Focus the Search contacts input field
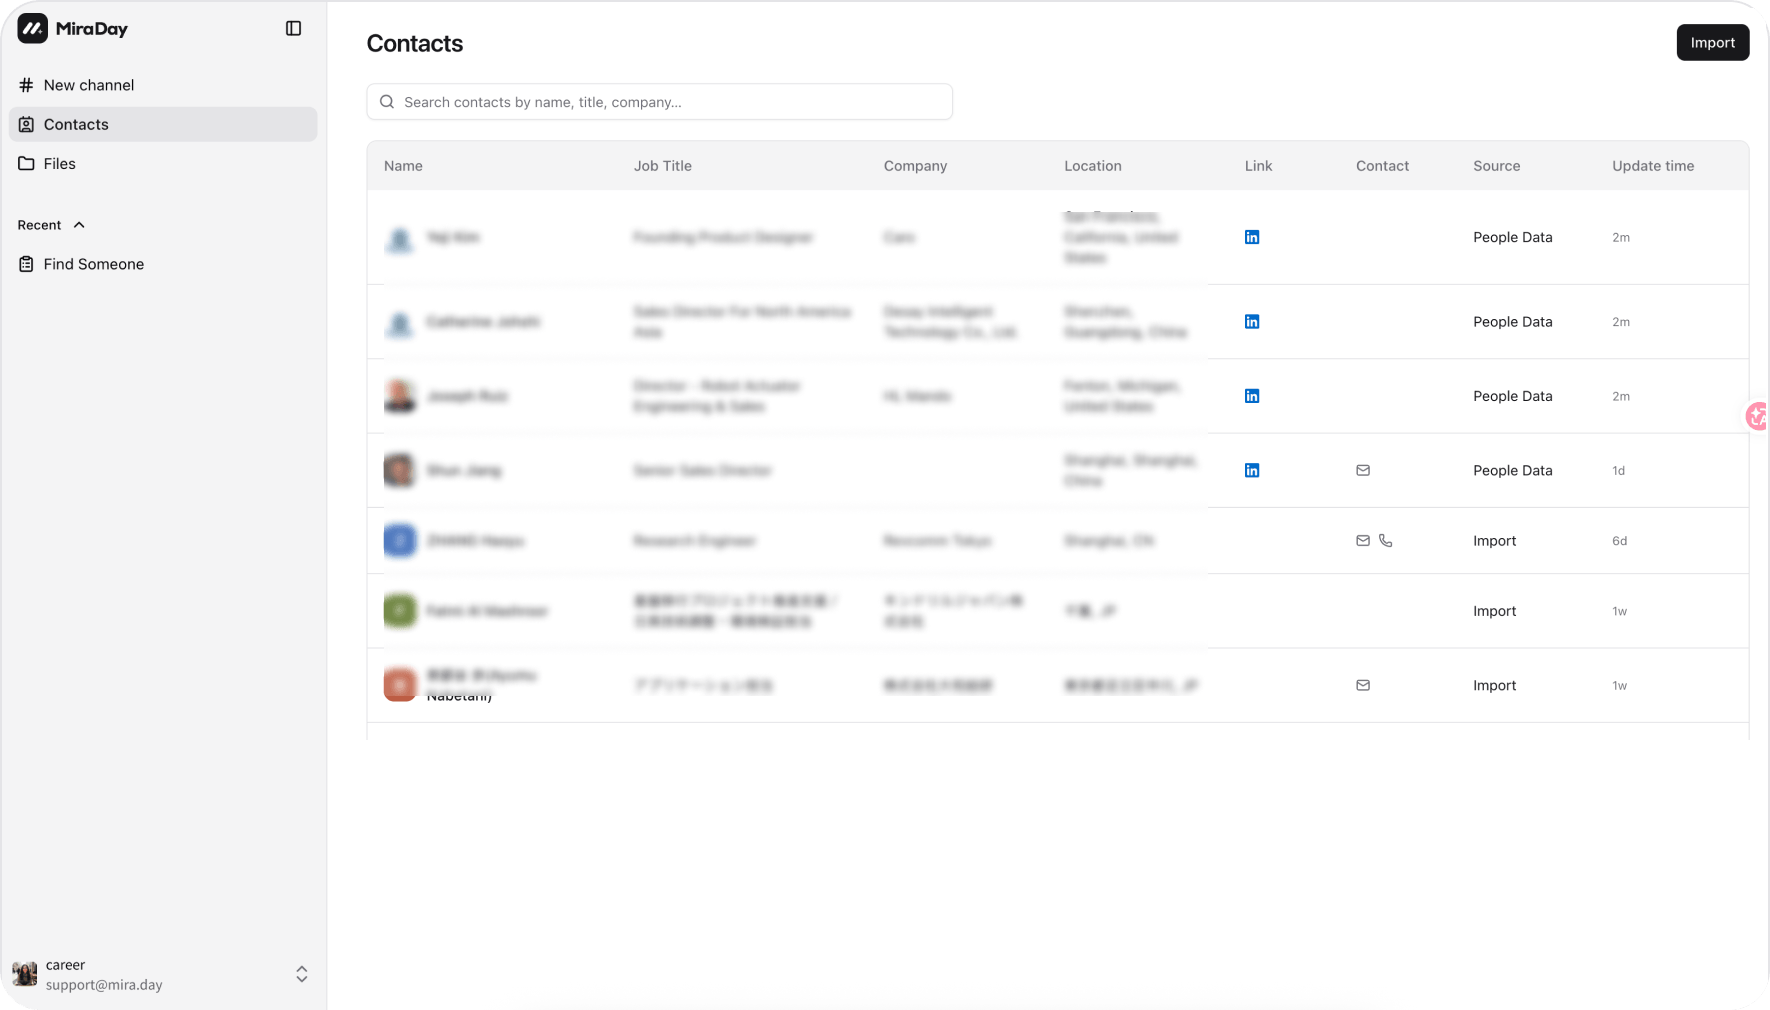 point(659,102)
